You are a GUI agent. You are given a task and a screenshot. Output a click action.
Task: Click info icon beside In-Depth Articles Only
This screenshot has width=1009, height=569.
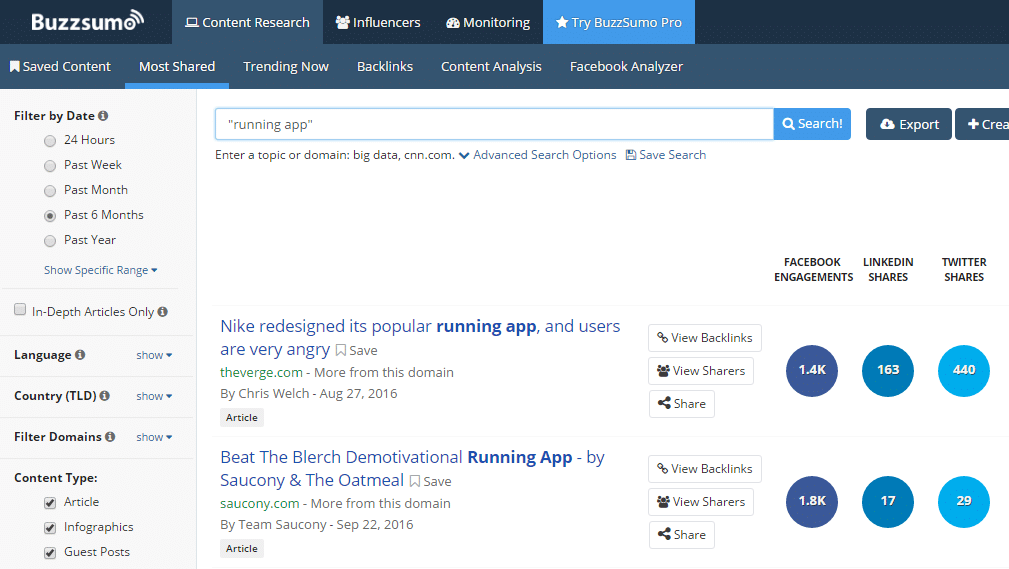[163, 312]
